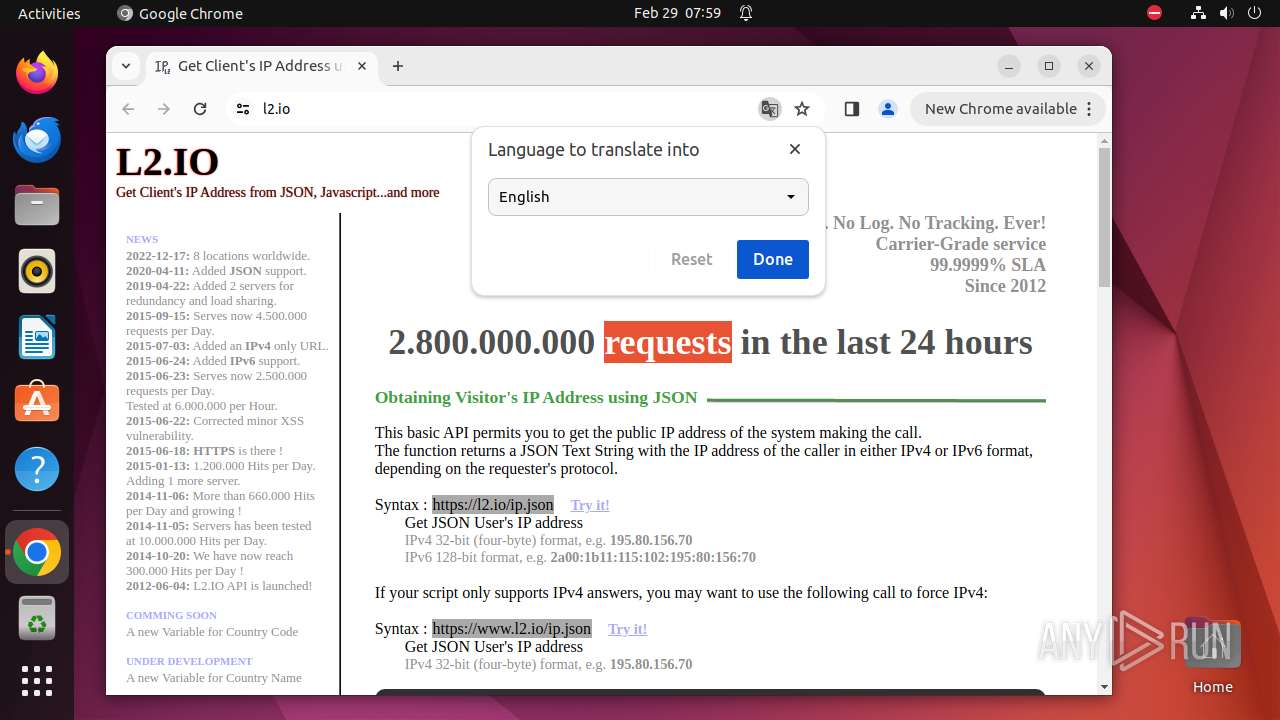Click the https://l2.io/ip.json syntax URL
The image size is (1280, 720).
(x=493, y=505)
